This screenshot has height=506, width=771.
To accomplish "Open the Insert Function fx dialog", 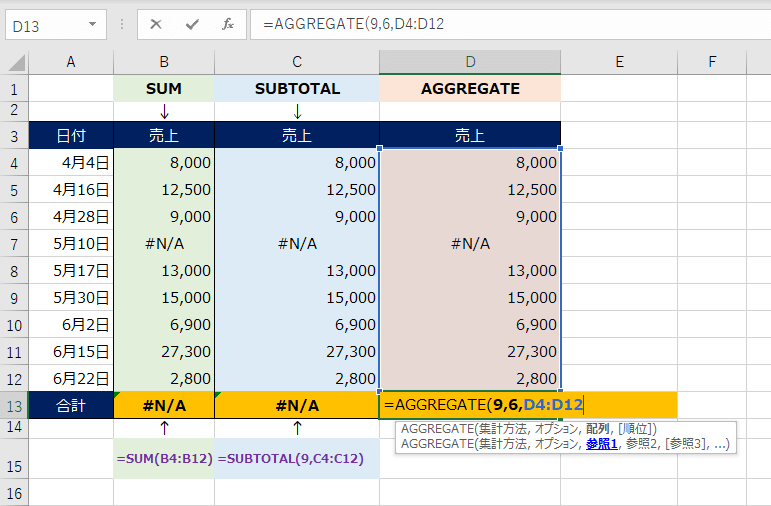I will click(228, 23).
